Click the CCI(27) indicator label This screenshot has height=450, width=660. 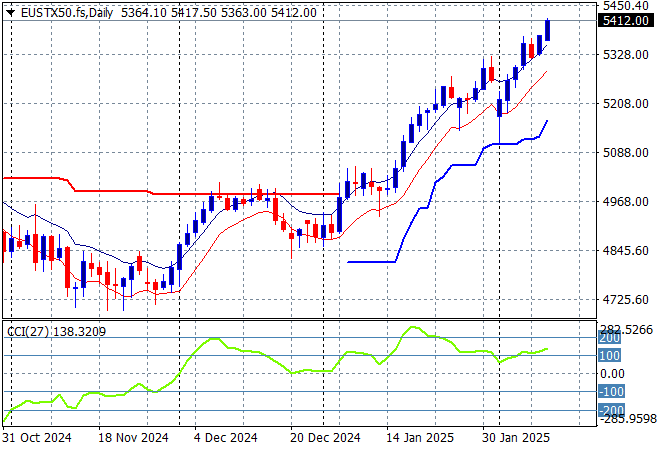(27, 330)
